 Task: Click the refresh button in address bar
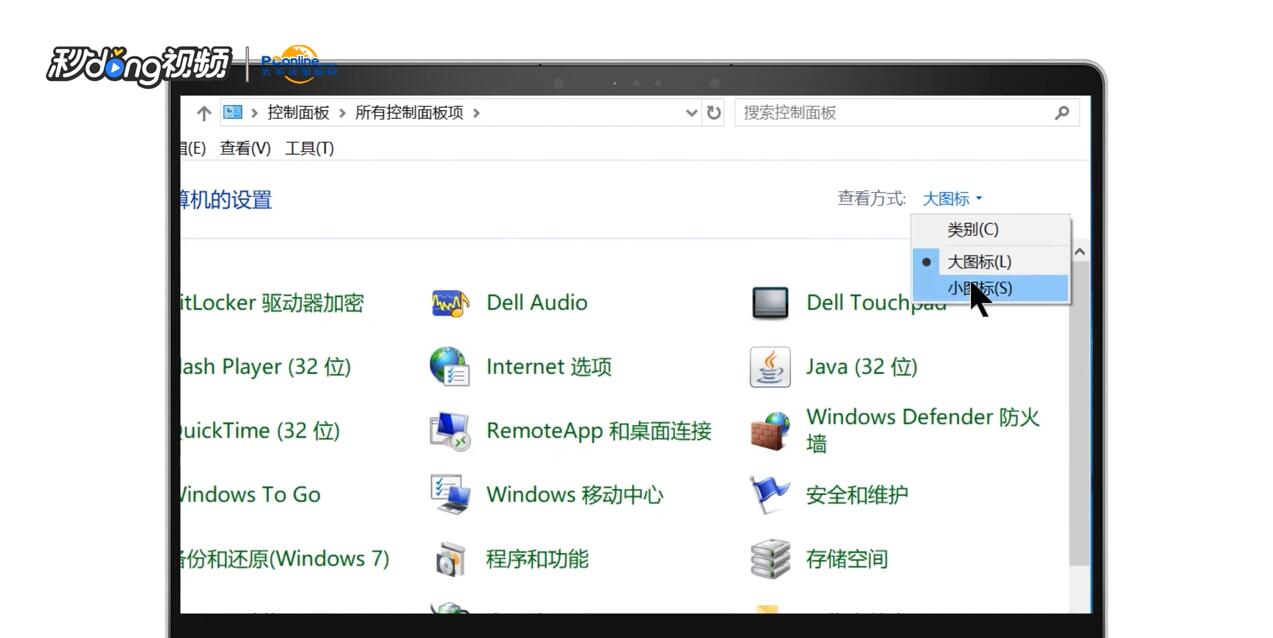click(x=714, y=113)
